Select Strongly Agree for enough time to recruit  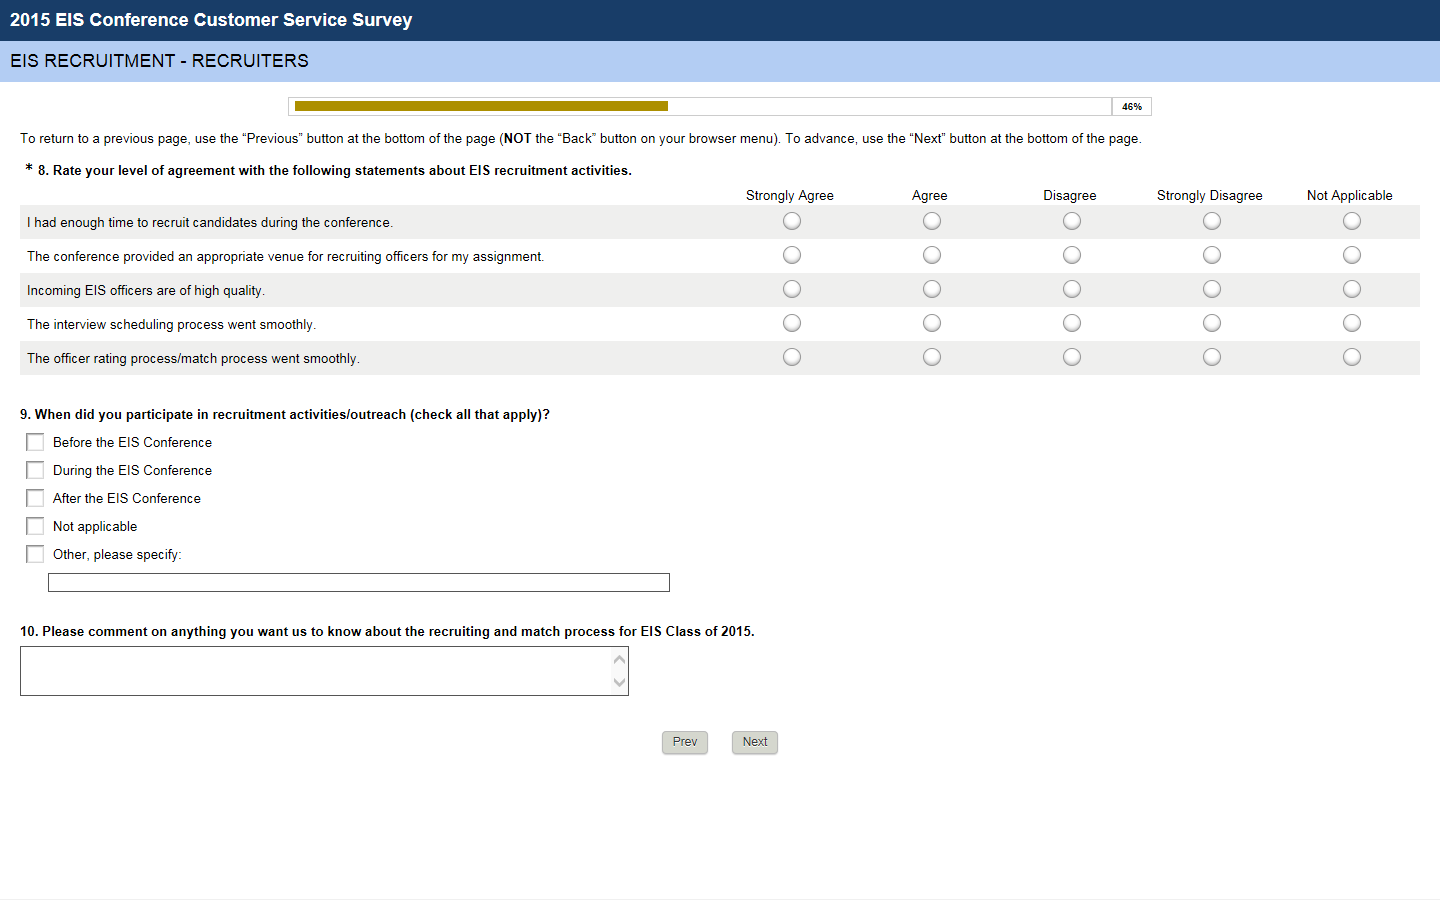click(x=792, y=221)
